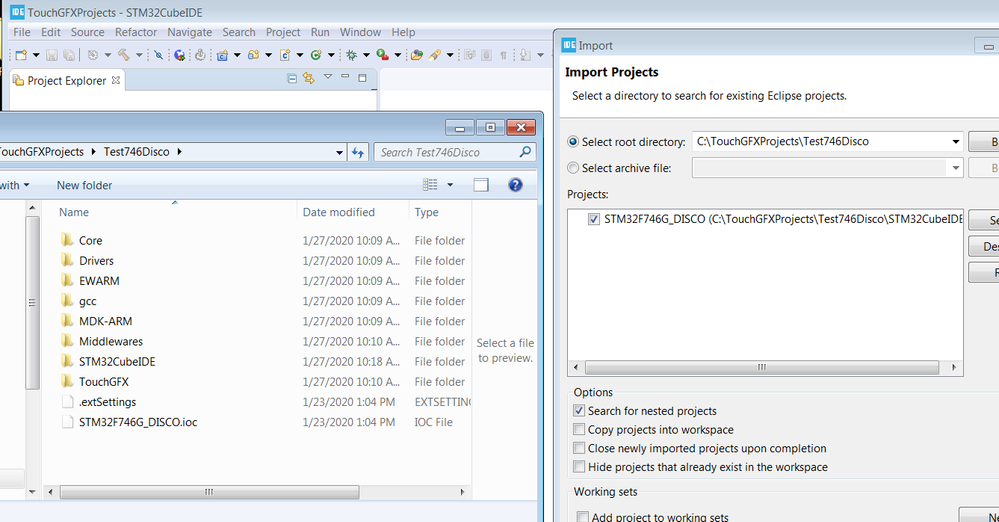Click the build hammer icon
The width and height of the screenshot is (999, 522).
click(124, 55)
